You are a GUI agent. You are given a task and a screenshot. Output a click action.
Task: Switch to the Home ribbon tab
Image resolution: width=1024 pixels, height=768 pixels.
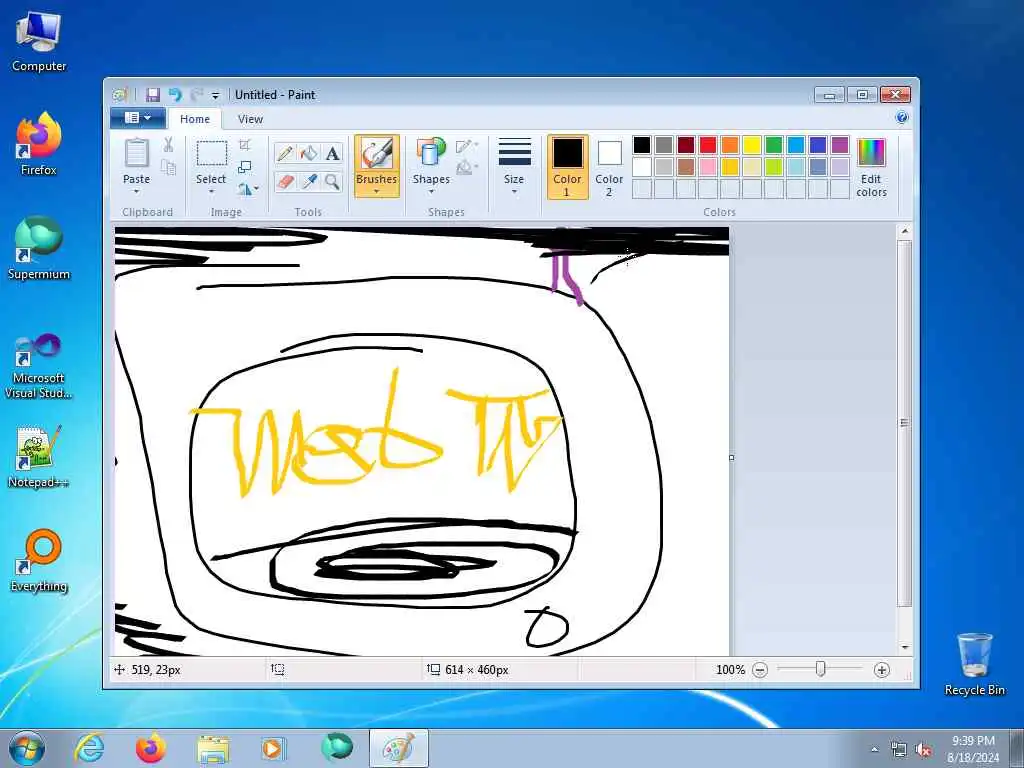tap(195, 119)
